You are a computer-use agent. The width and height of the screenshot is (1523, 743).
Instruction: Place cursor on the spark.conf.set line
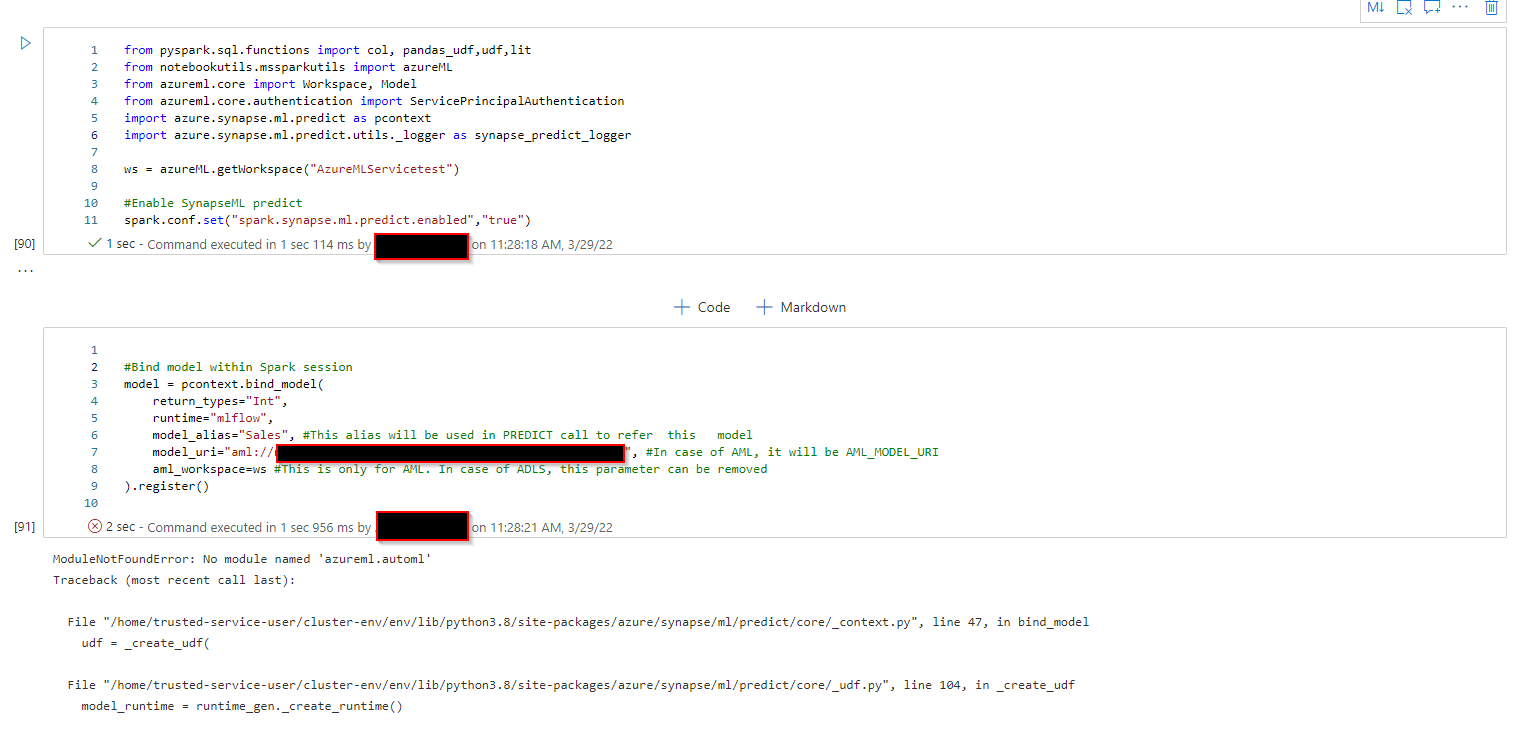pos(327,220)
